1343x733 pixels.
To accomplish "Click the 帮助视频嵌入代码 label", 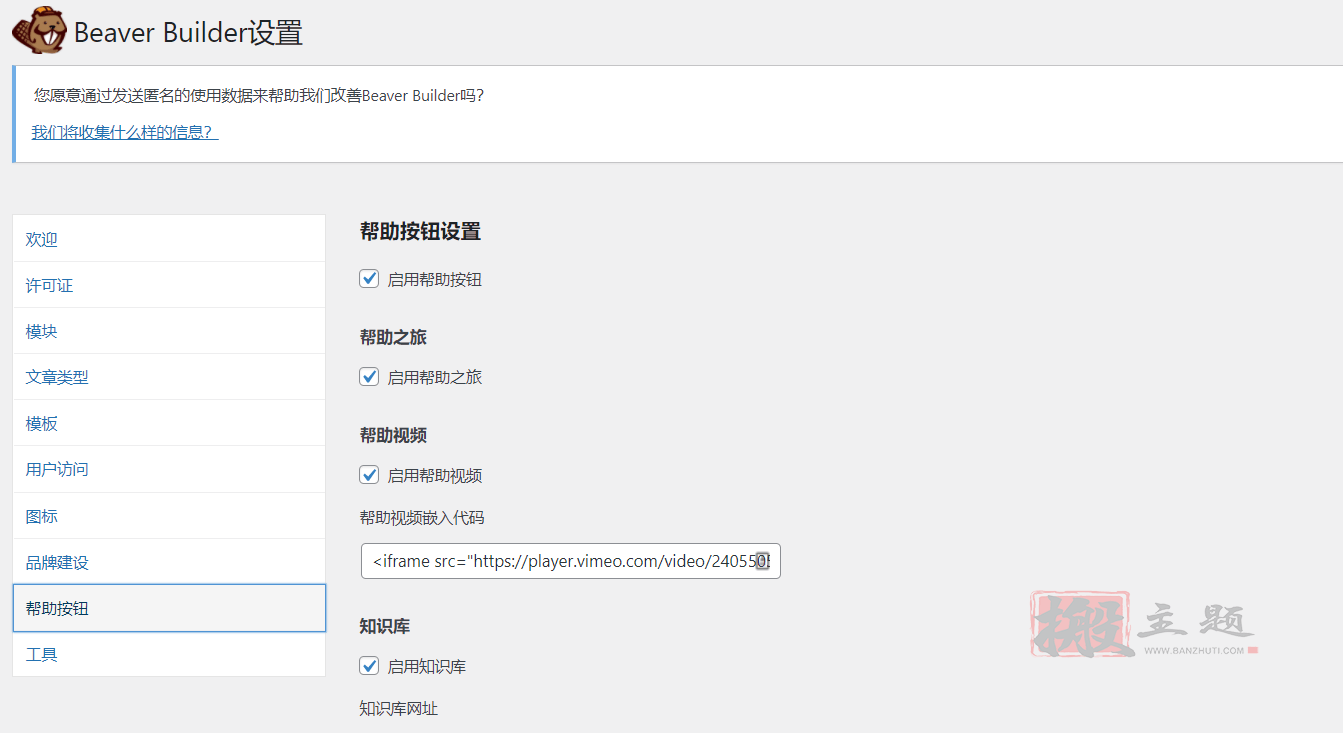I will tap(422, 517).
